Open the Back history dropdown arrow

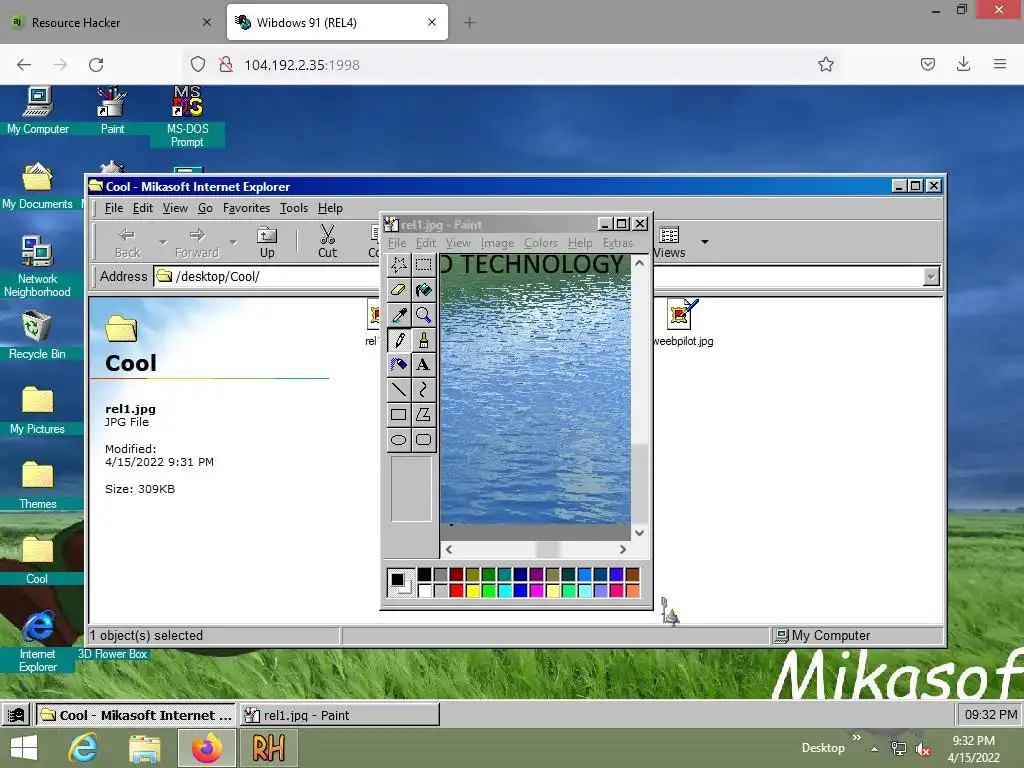[x=163, y=242]
